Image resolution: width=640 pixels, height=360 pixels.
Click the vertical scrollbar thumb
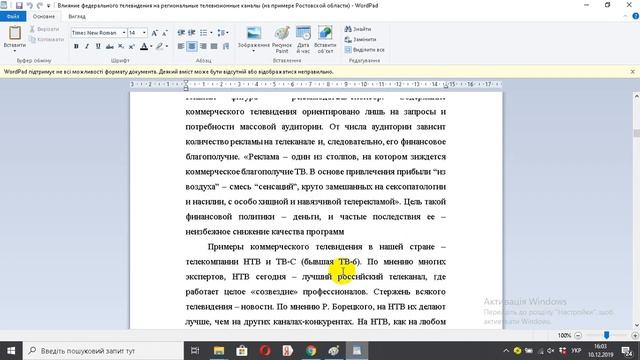tap(636, 133)
